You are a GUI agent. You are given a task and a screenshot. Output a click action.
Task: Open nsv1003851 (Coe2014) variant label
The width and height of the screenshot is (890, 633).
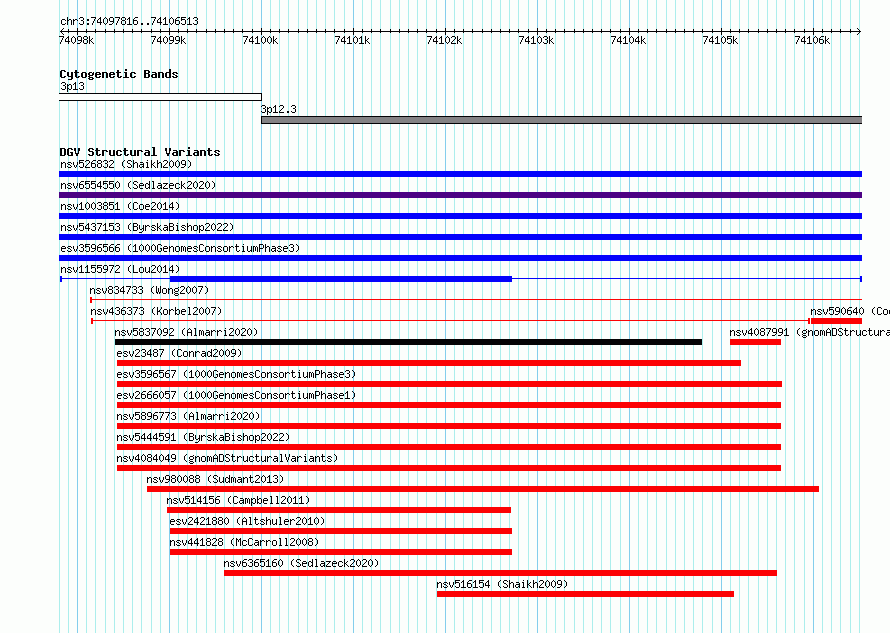click(120, 206)
